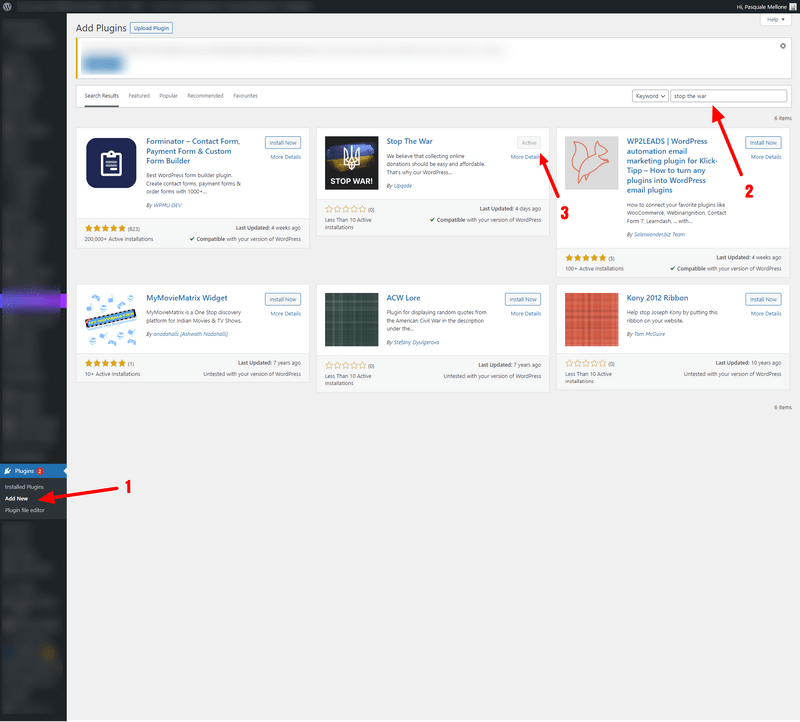
Task: Open the Forminator plugin clipboard icon
Action: (111, 163)
